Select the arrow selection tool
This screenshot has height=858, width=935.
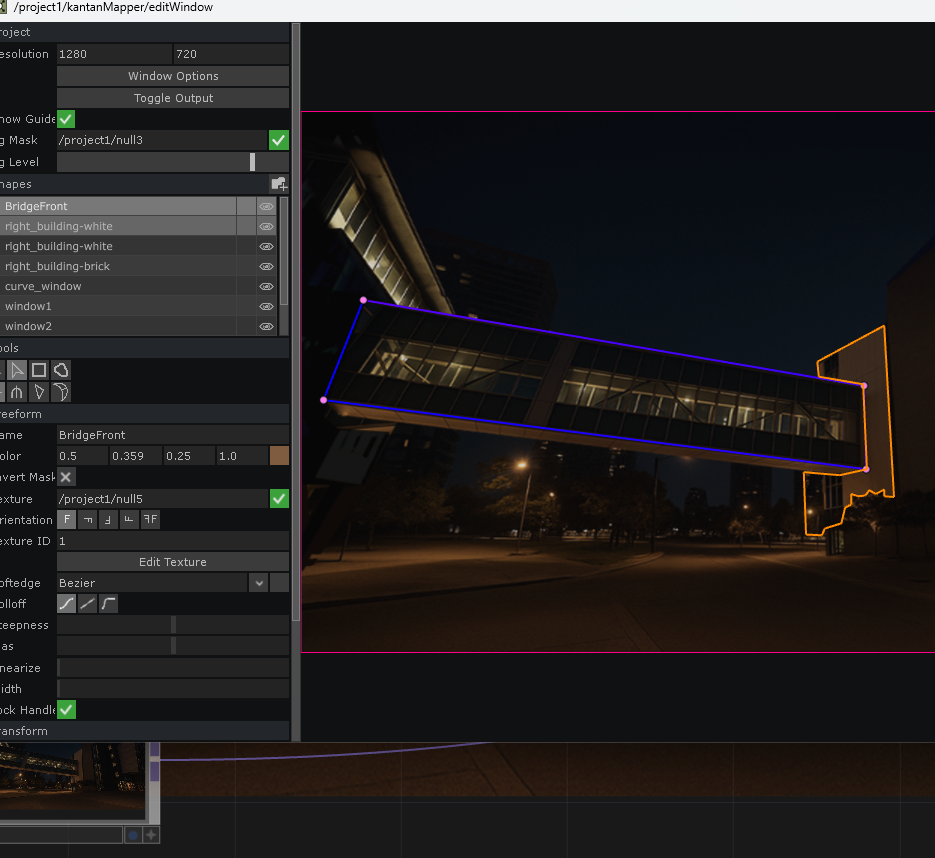pos(15,370)
